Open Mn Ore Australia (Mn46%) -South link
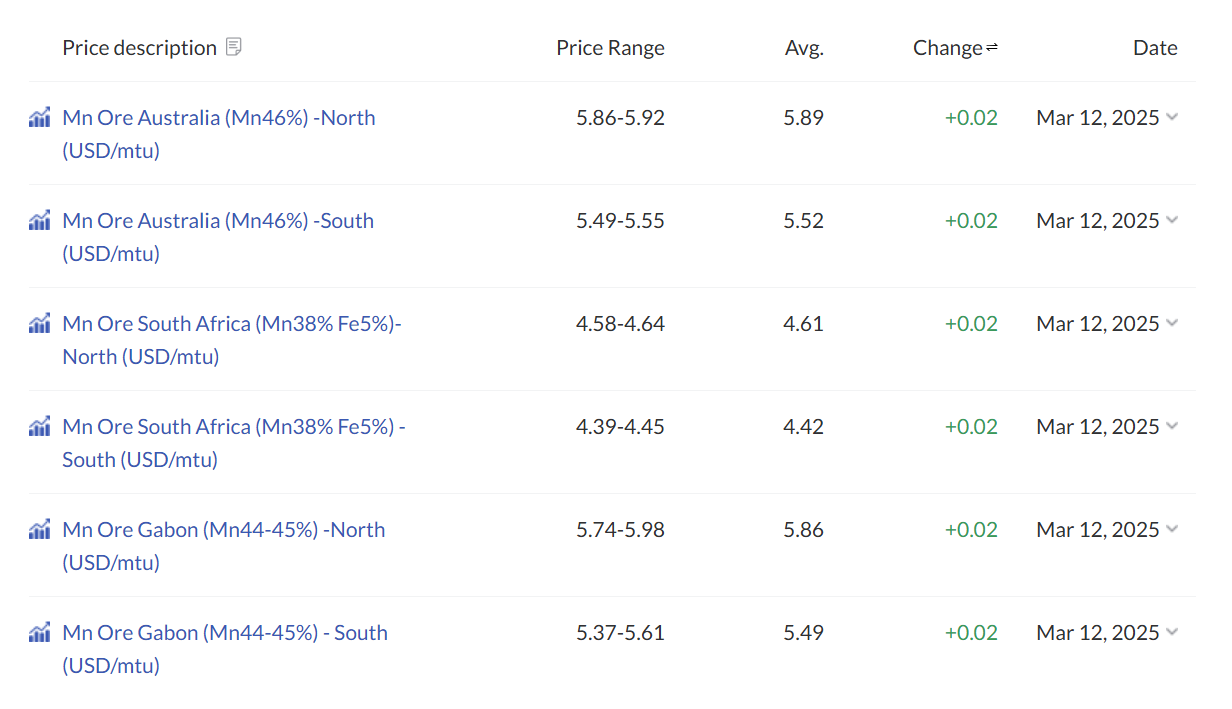The width and height of the screenshot is (1232, 709). 218,237
